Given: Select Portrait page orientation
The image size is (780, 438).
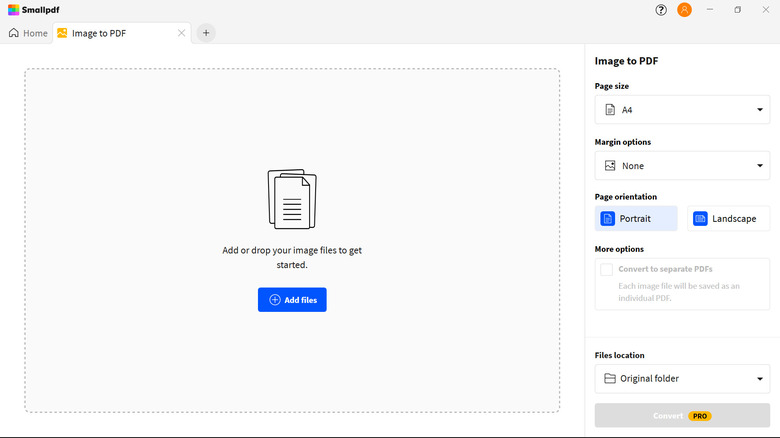Looking at the screenshot, I should click(x=636, y=219).
